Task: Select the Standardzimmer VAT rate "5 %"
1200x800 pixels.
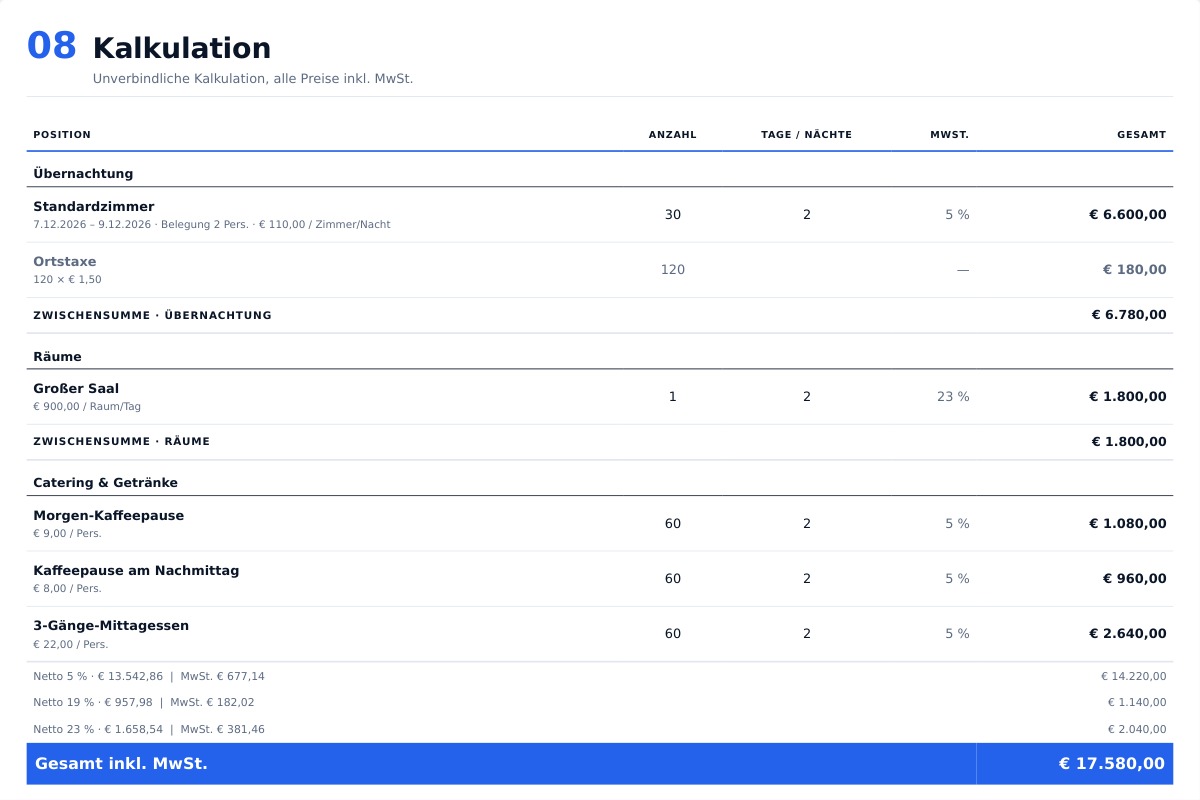Action: click(x=957, y=215)
